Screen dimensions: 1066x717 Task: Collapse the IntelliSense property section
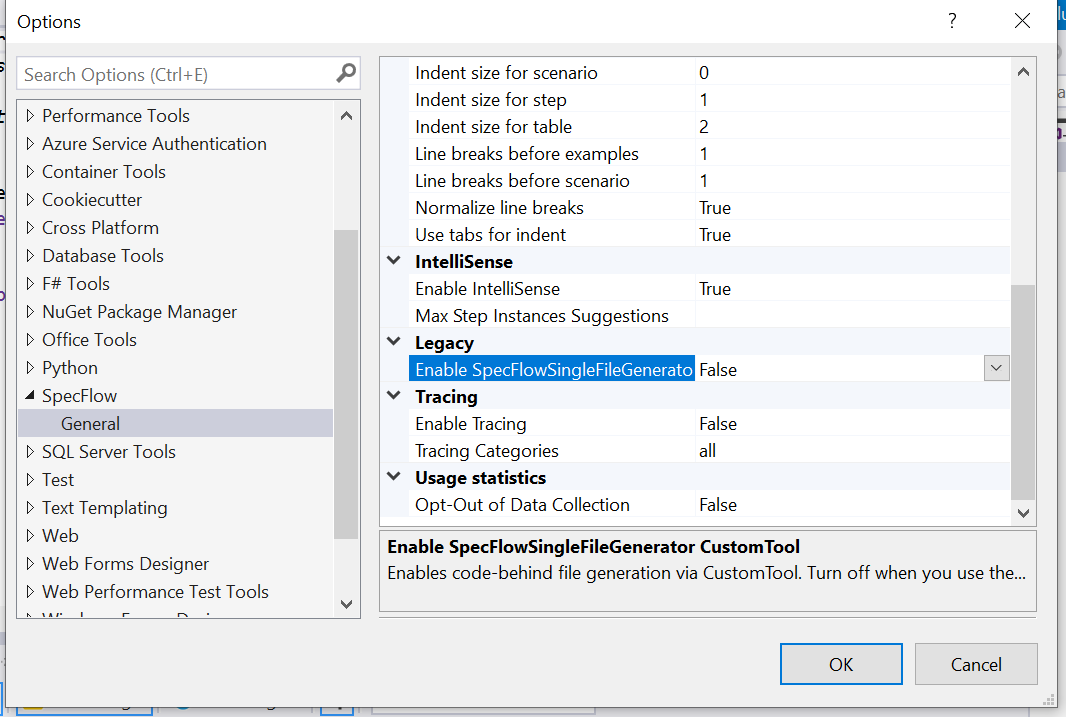[x=394, y=262]
